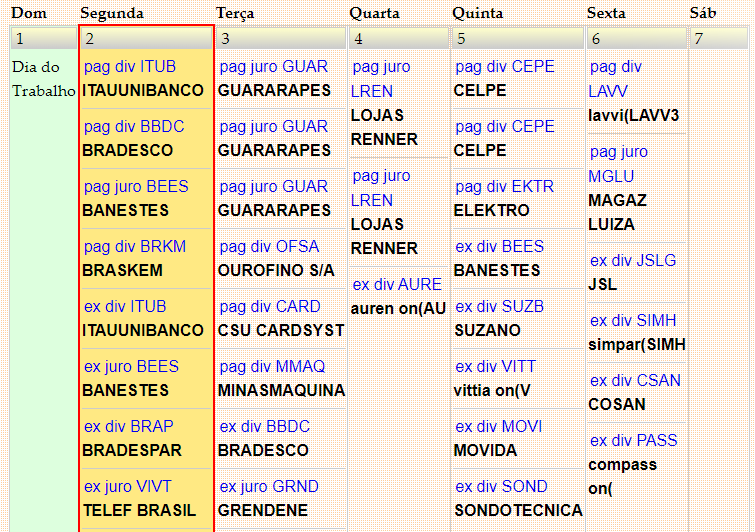Open 'pag juro BEES' event
The image size is (755, 532).
tap(136, 187)
